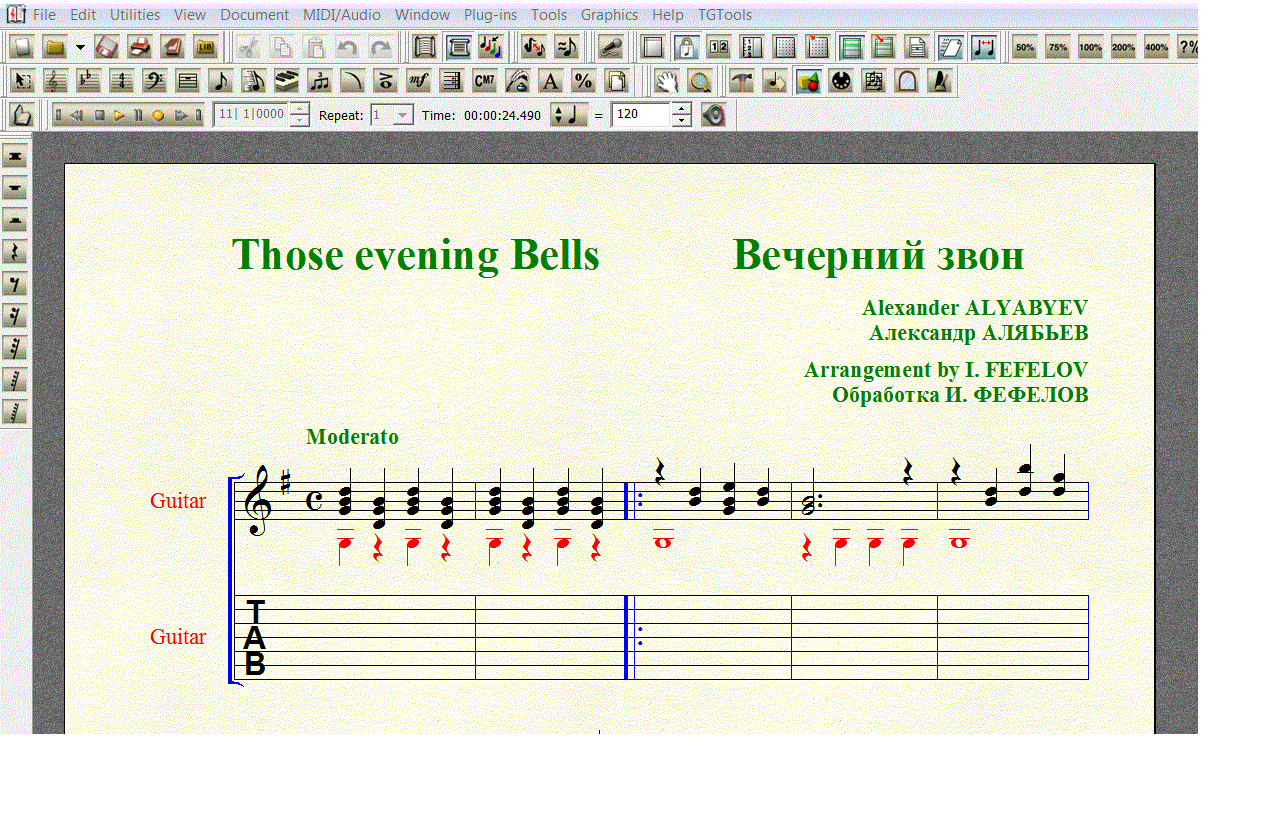Open the TGTools menu
This screenshot has height=817, width=1274.
[725, 15]
